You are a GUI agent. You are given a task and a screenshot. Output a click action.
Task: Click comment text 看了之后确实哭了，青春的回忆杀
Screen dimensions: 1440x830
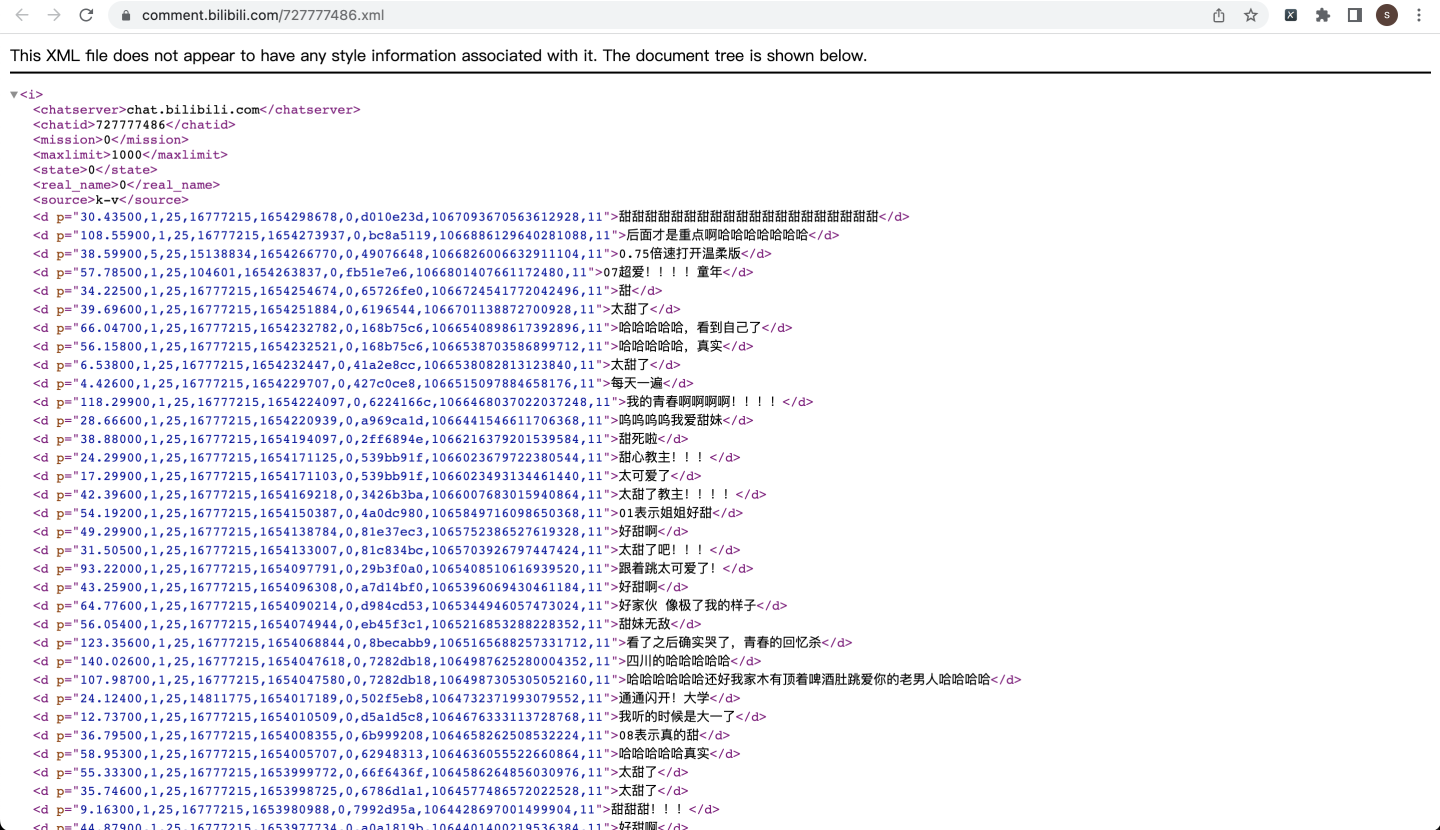(x=722, y=642)
